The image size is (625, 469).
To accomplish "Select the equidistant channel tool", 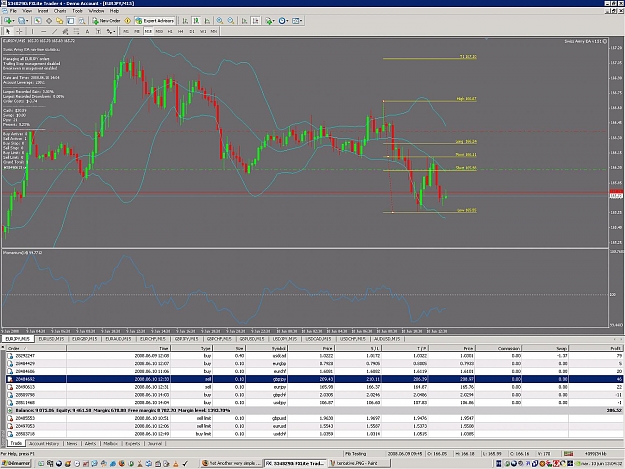I will [x=65, y=31].
